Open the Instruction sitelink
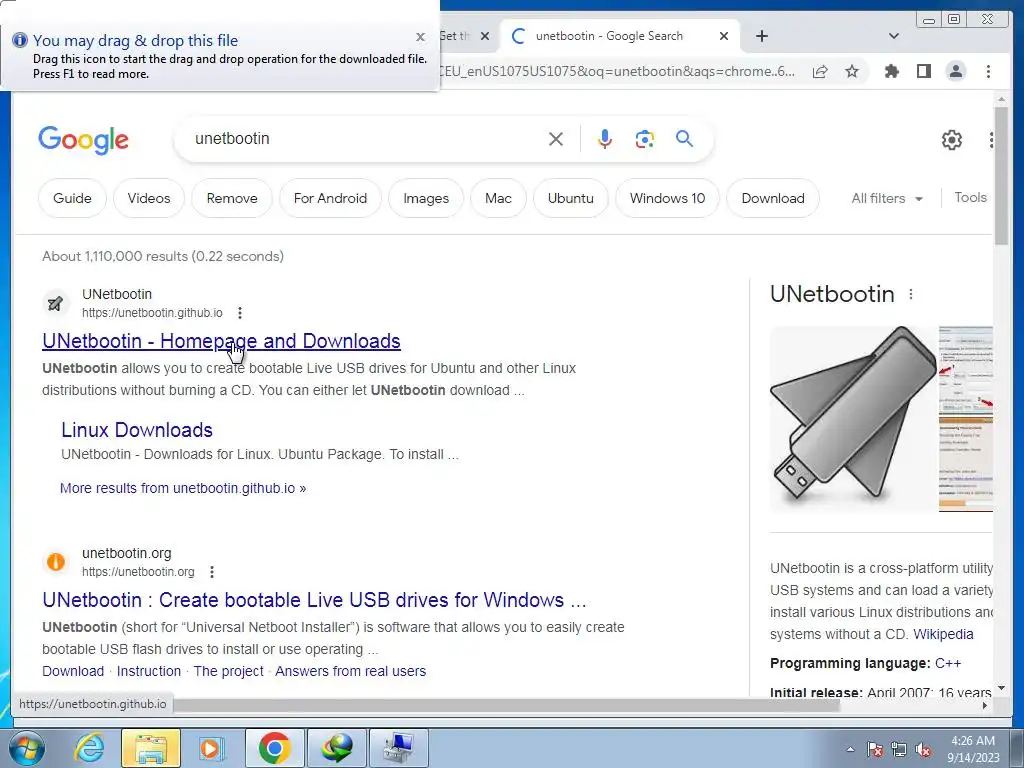Viewport: 1024px width, 768px height. point(149,671)
